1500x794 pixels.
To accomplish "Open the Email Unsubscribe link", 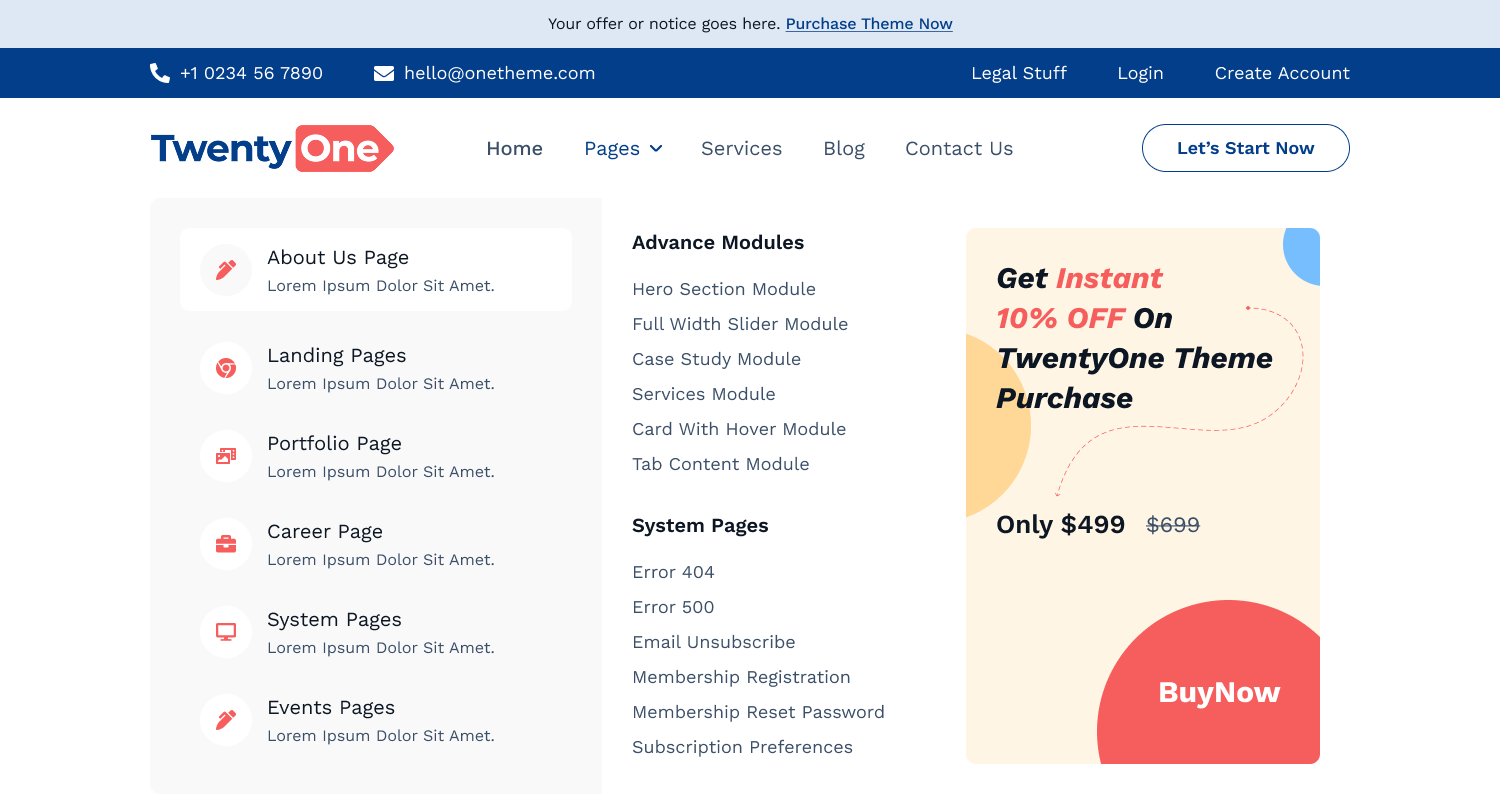I will coord(714,642).
